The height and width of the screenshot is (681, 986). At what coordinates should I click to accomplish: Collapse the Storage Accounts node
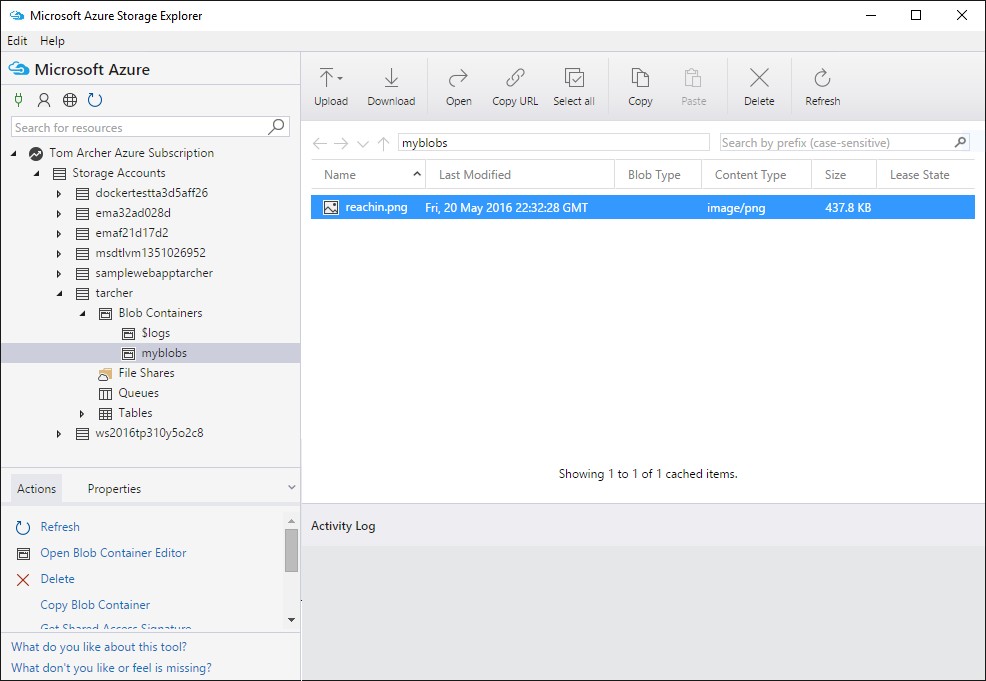36,173
